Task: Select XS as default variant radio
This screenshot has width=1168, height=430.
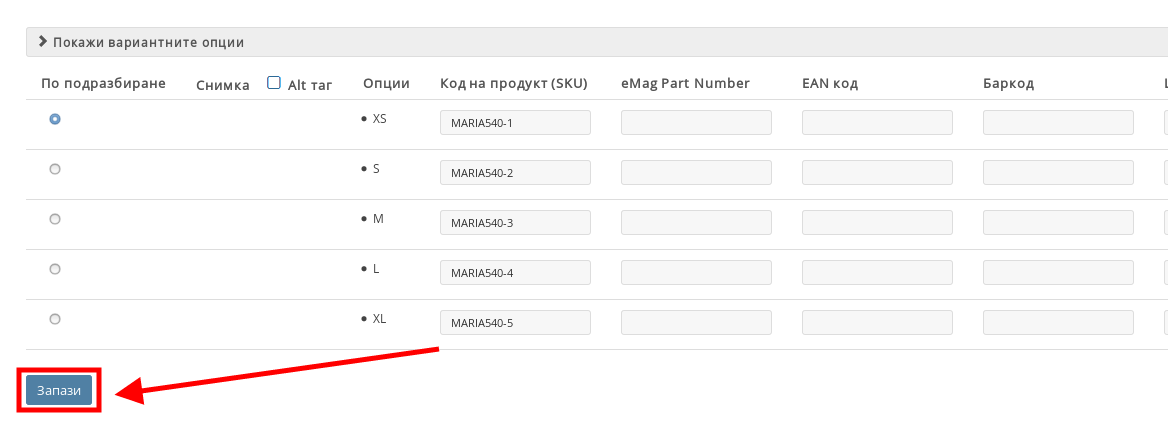Action: point(55,119)
